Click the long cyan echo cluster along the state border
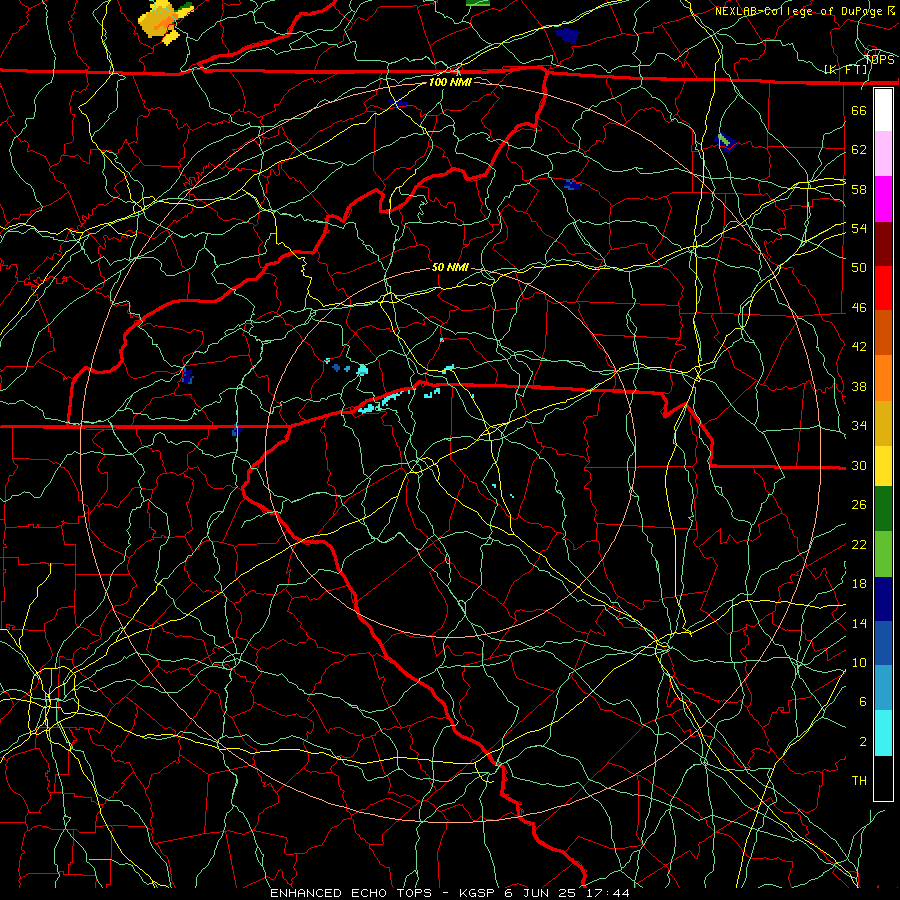Image resolution: width=900 pixels, height=900 pixels. pos(383,401)
